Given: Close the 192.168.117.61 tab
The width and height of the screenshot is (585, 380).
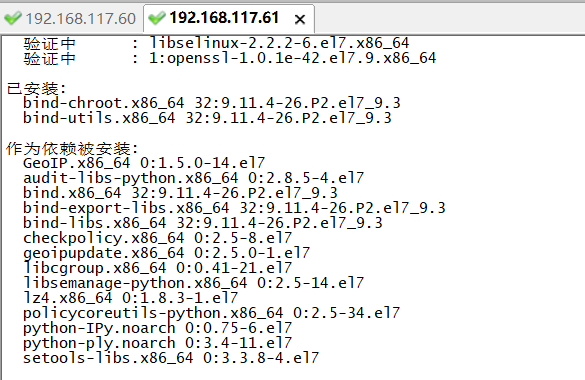Looking at the screenshot, I should coord(300,19).
